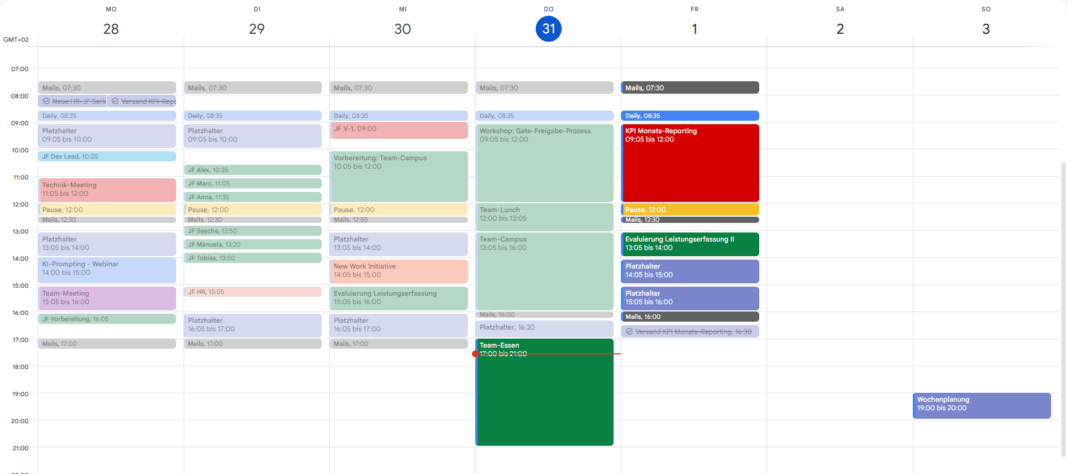Open completed task Neue HR-JF-Serie on Monday
1068x474 pixels.
click(x=72, y=101)
